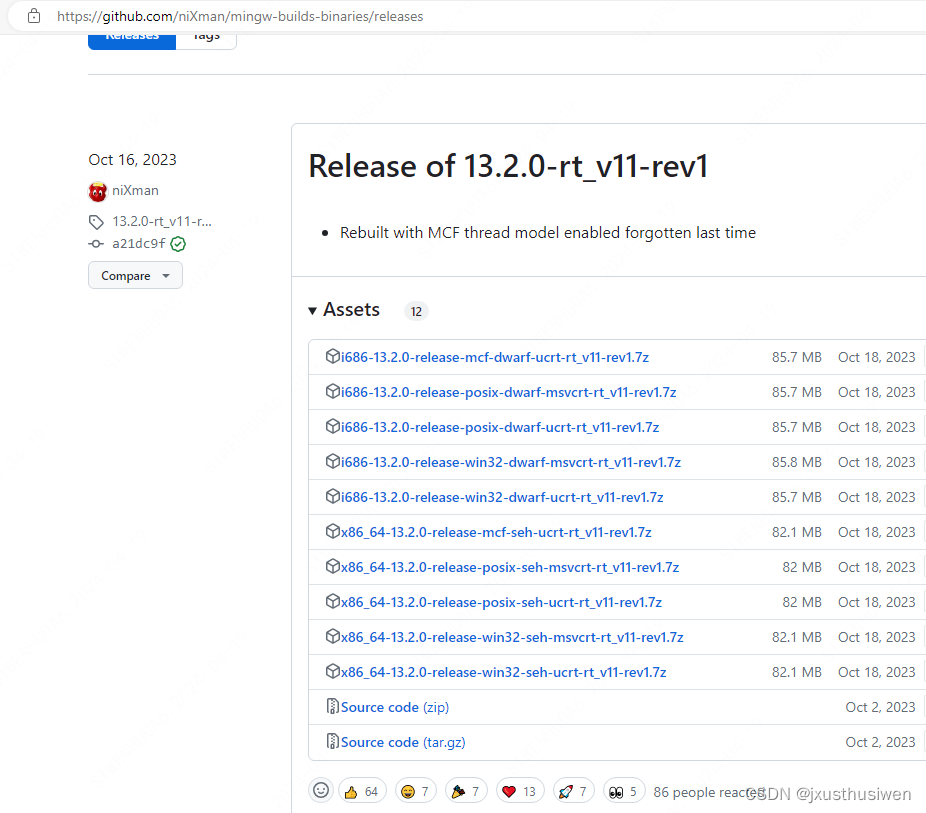The height and width of the screenshot is (813, 926).
Task: Click the 12 assets counter badge
Action: [415, 311]
